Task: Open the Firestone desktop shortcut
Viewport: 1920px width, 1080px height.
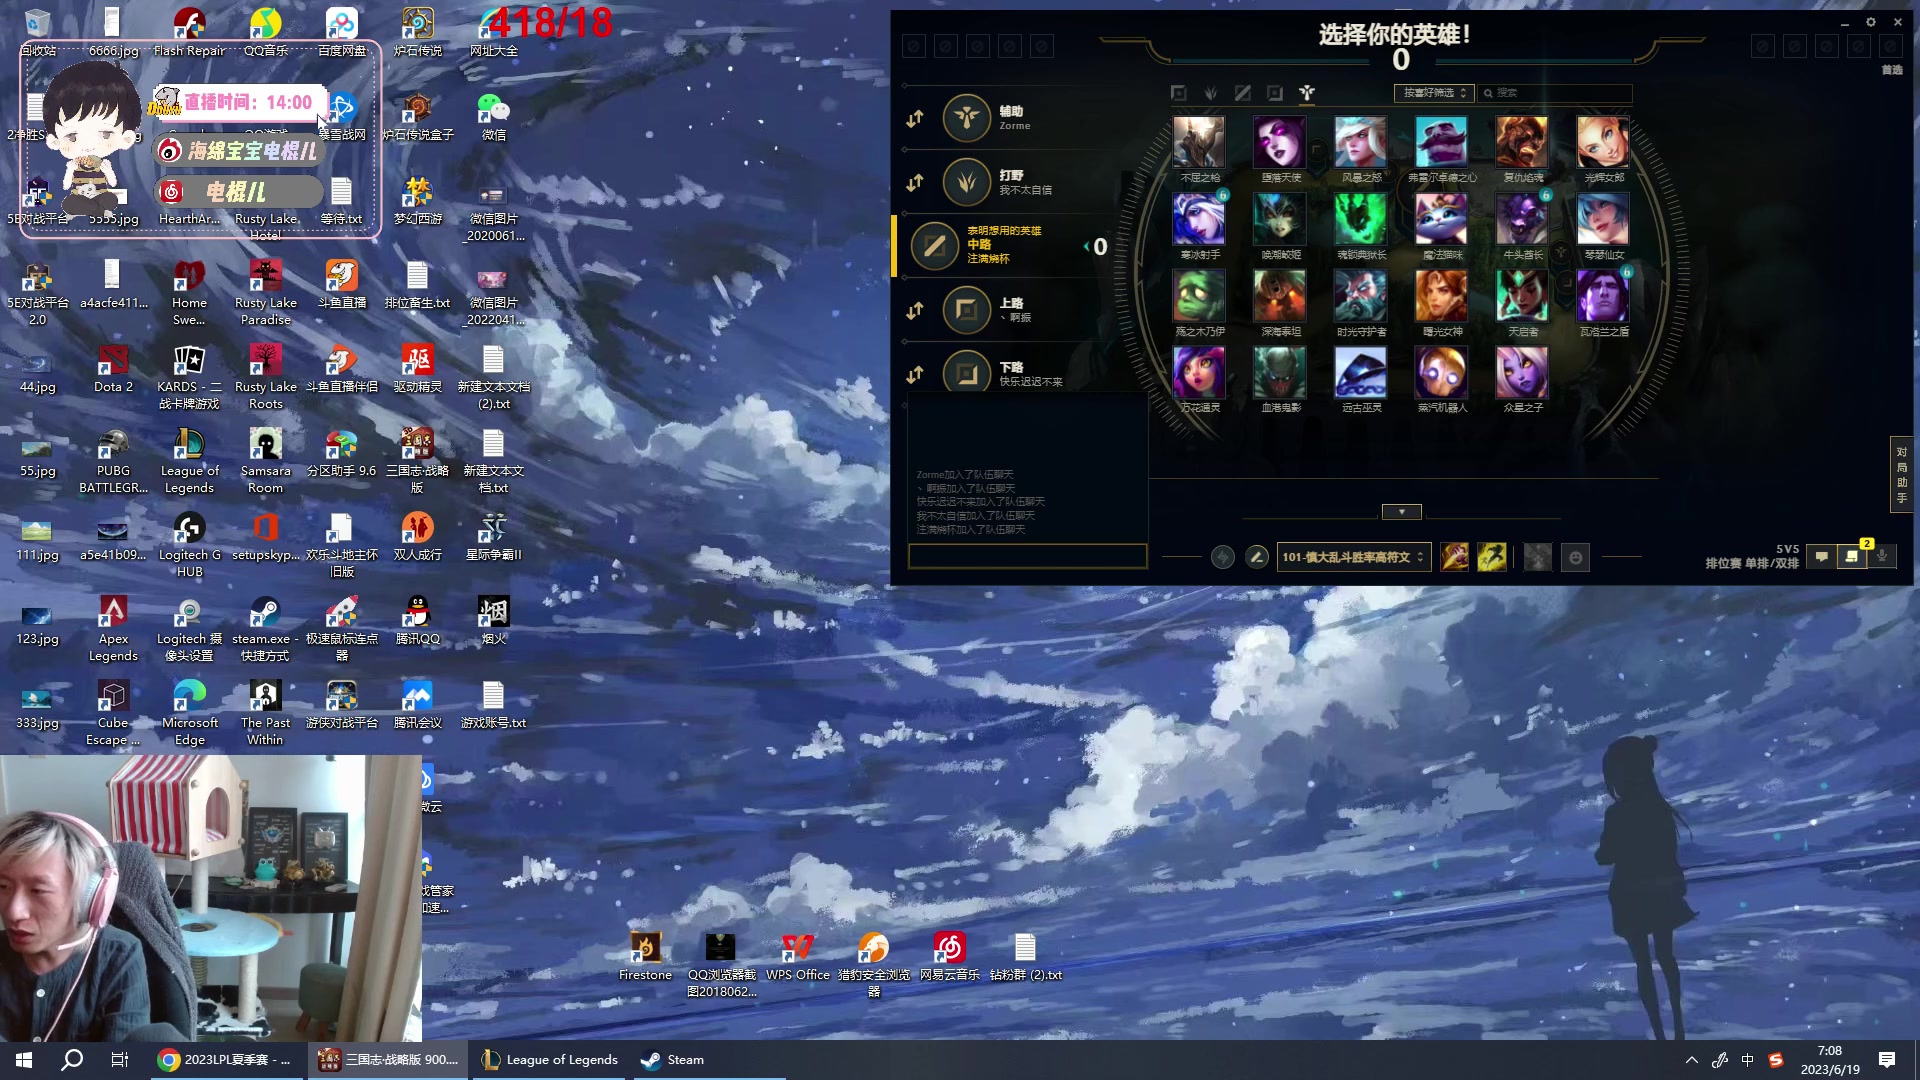Action: point(645,957)
